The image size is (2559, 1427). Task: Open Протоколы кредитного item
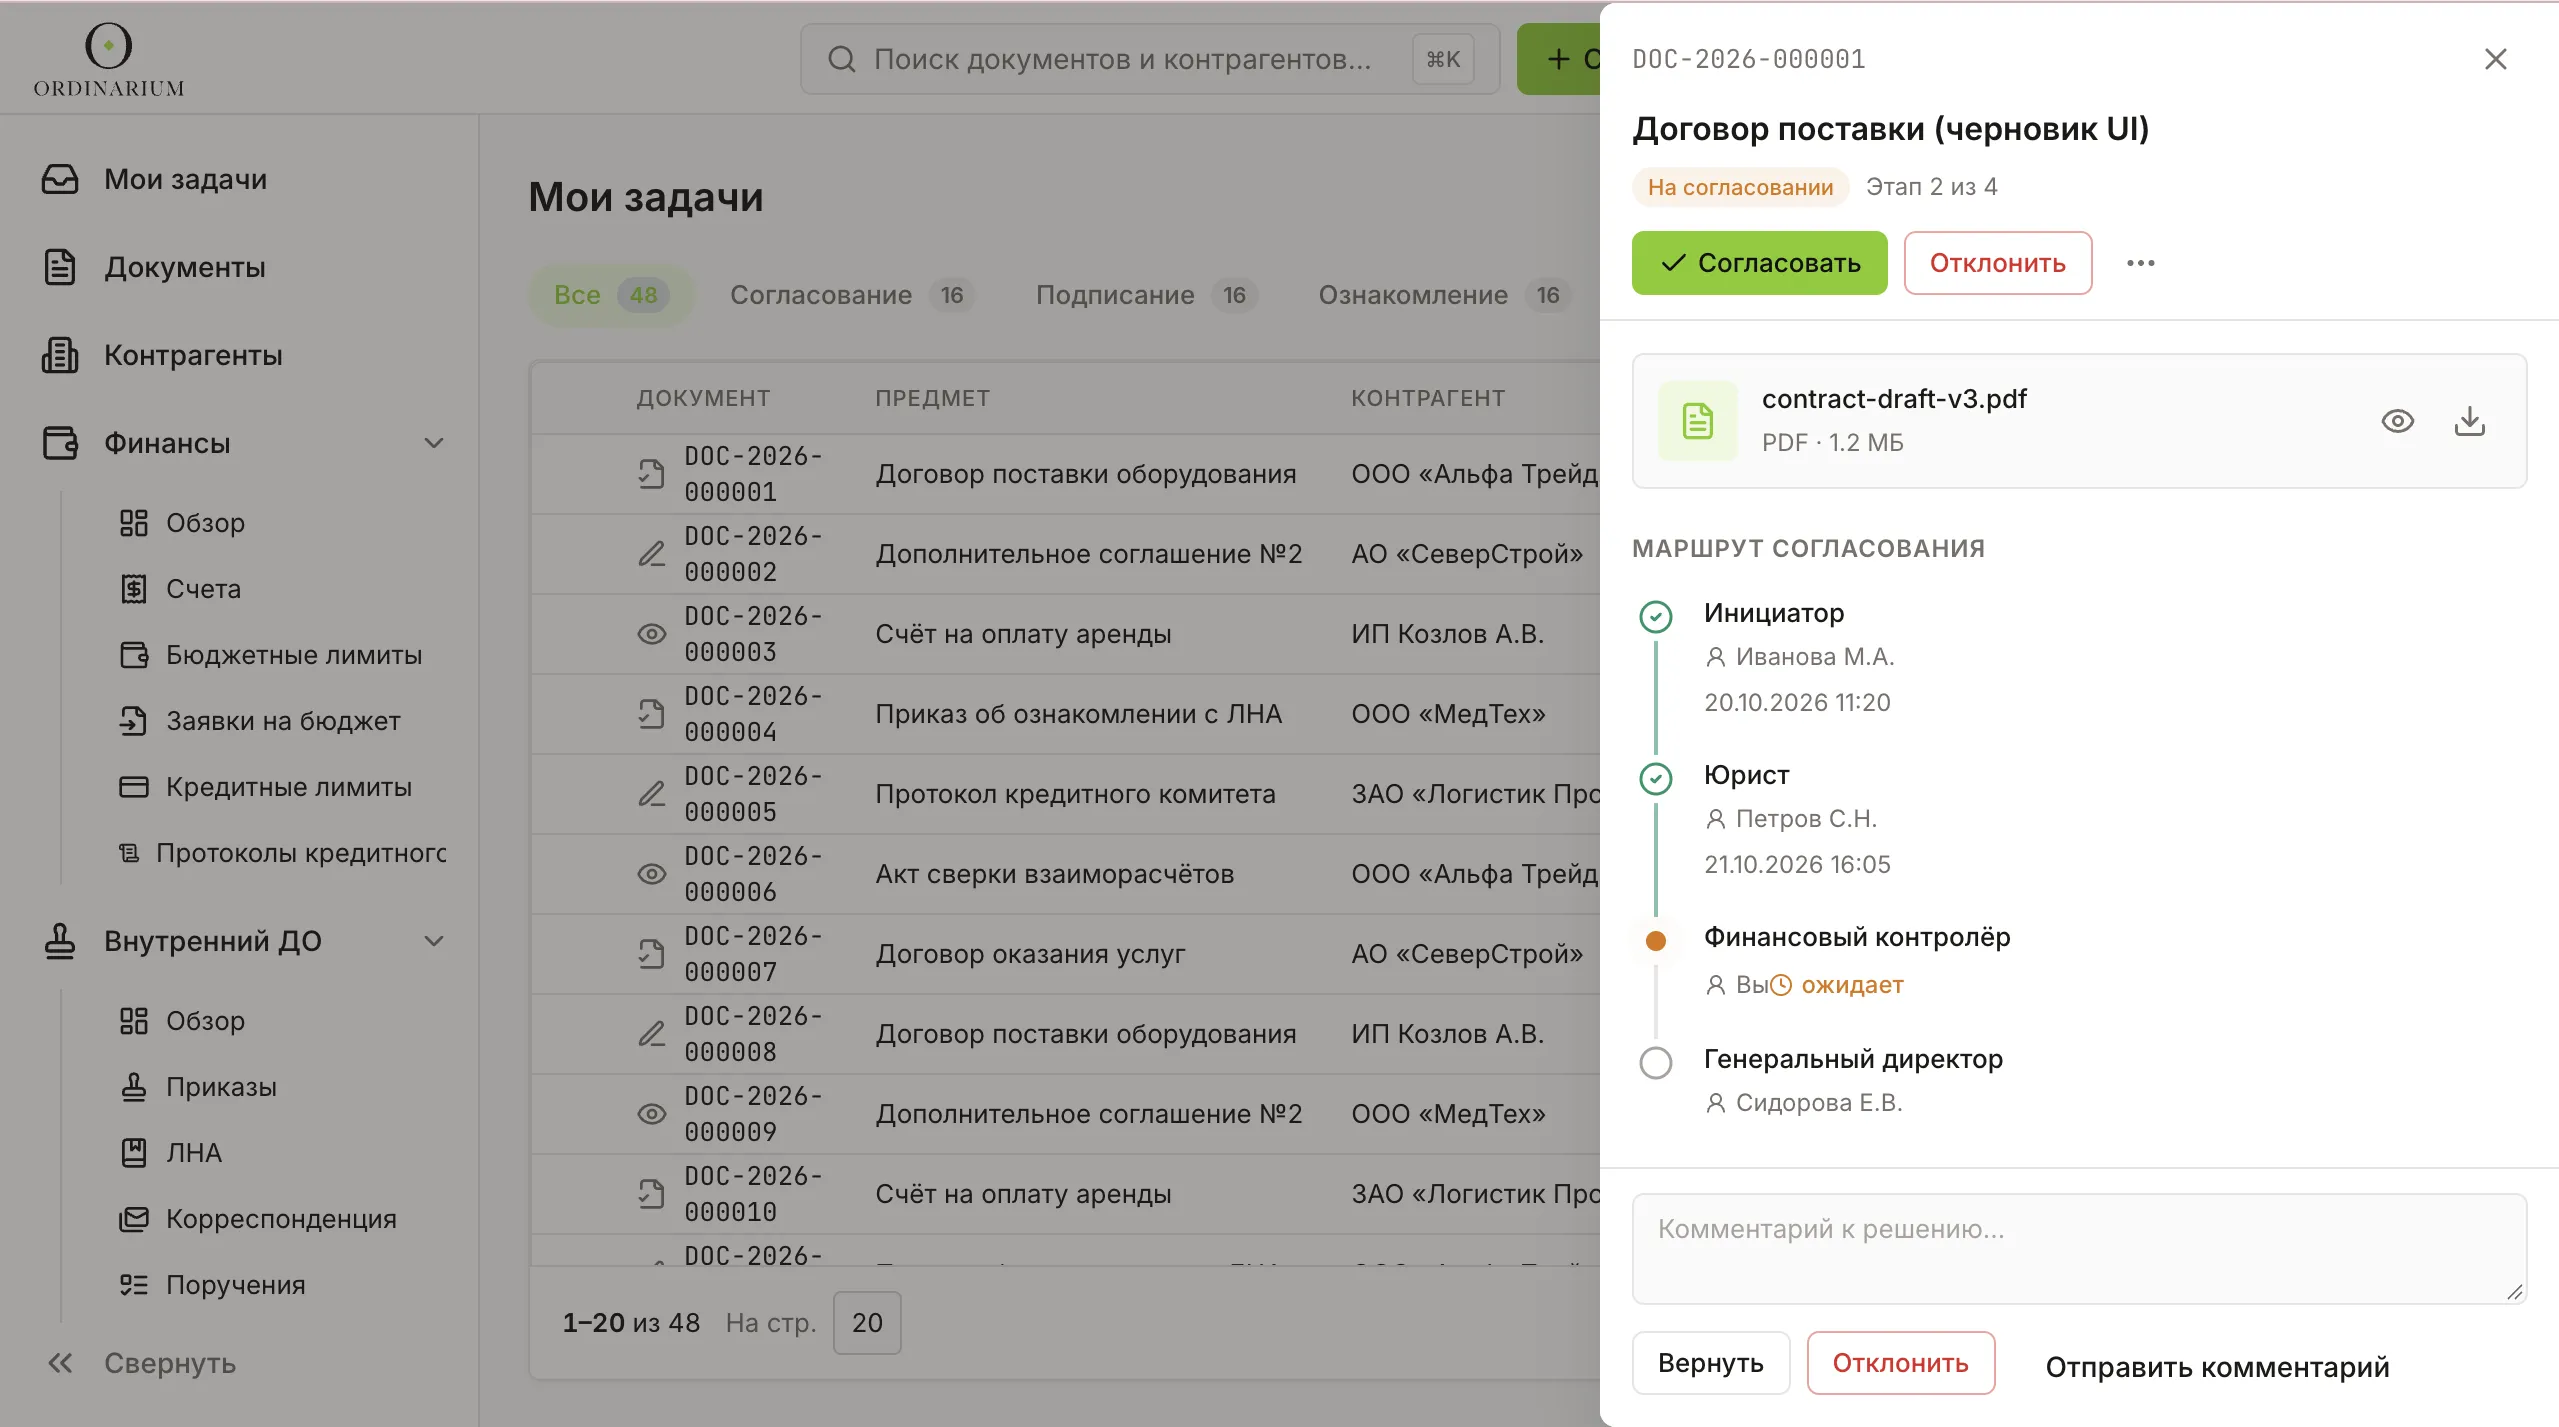(x=282, y=853)
